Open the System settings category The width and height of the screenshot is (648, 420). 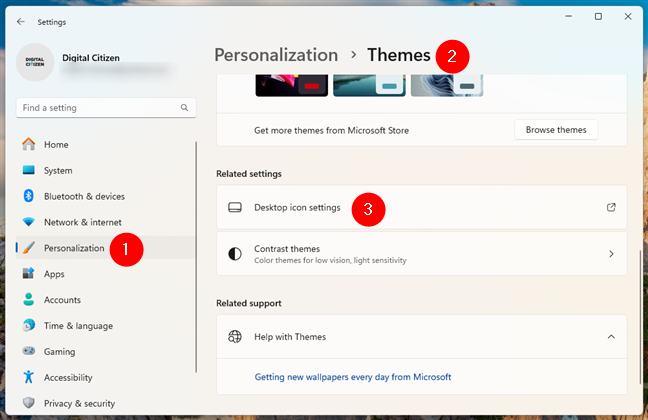click(105, 170)
